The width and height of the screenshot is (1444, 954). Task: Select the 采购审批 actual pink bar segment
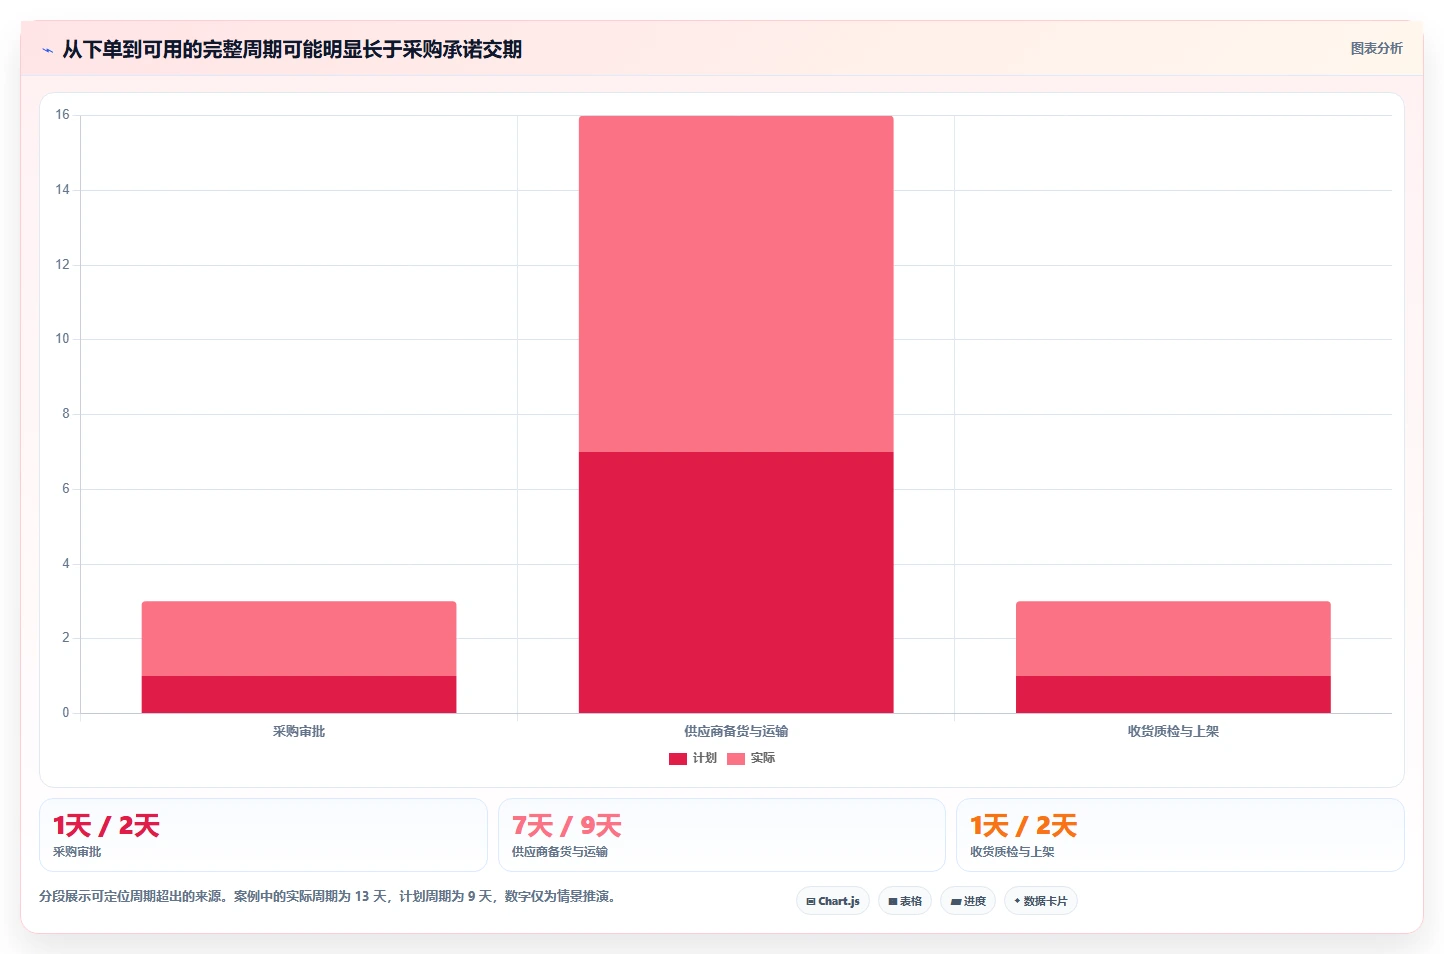299,638
